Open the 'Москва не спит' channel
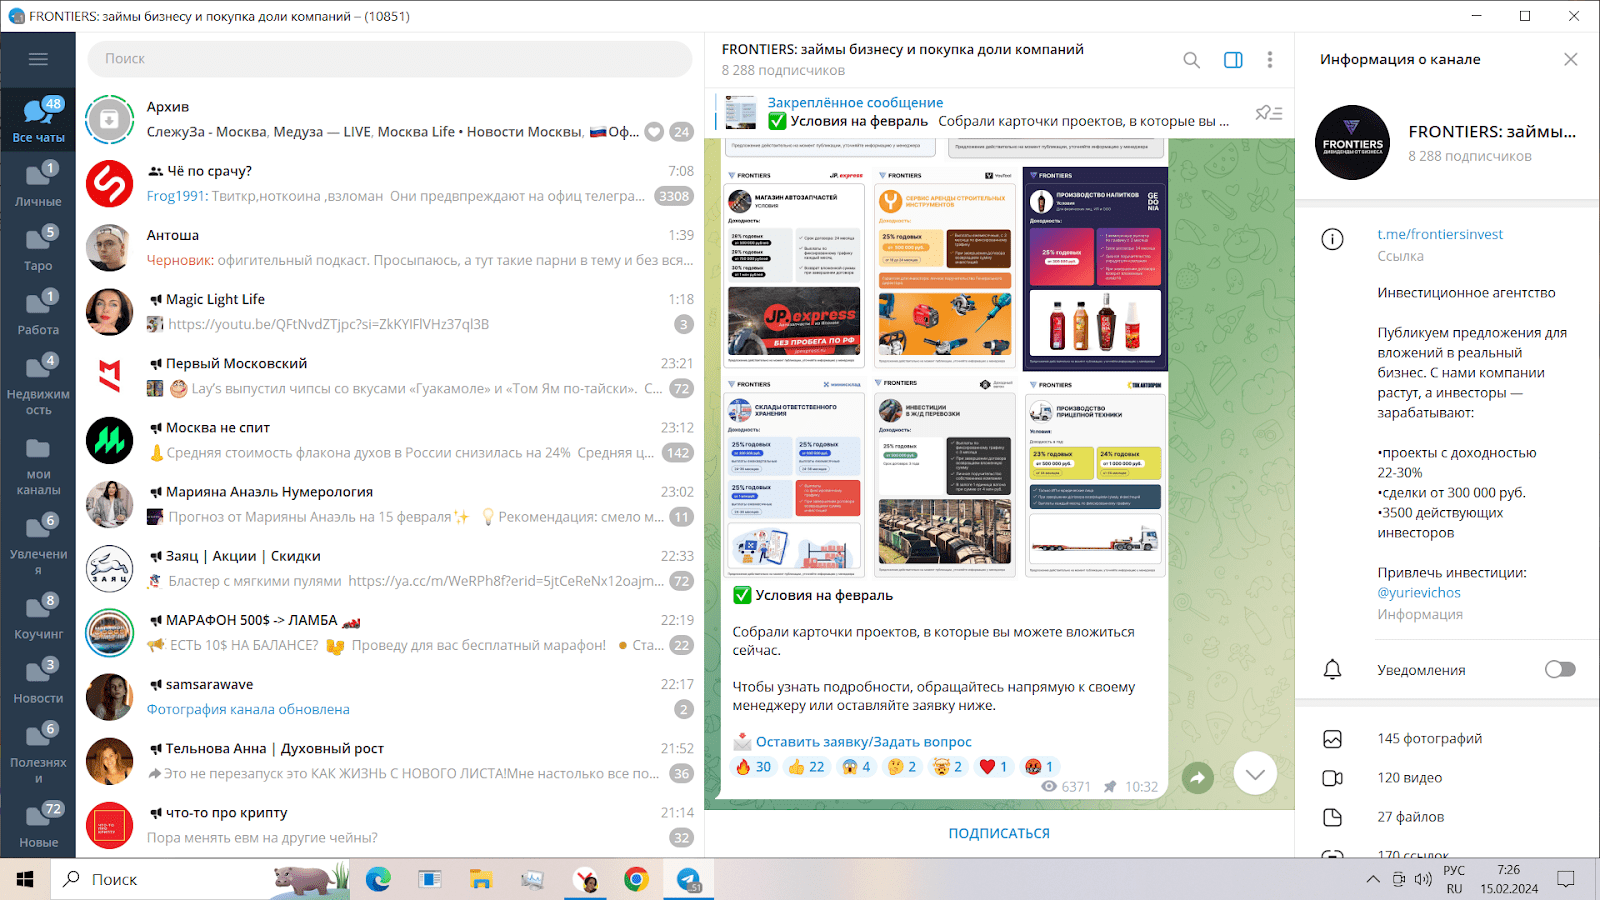Screen dimensions: 1600x900 pos(390,440)
